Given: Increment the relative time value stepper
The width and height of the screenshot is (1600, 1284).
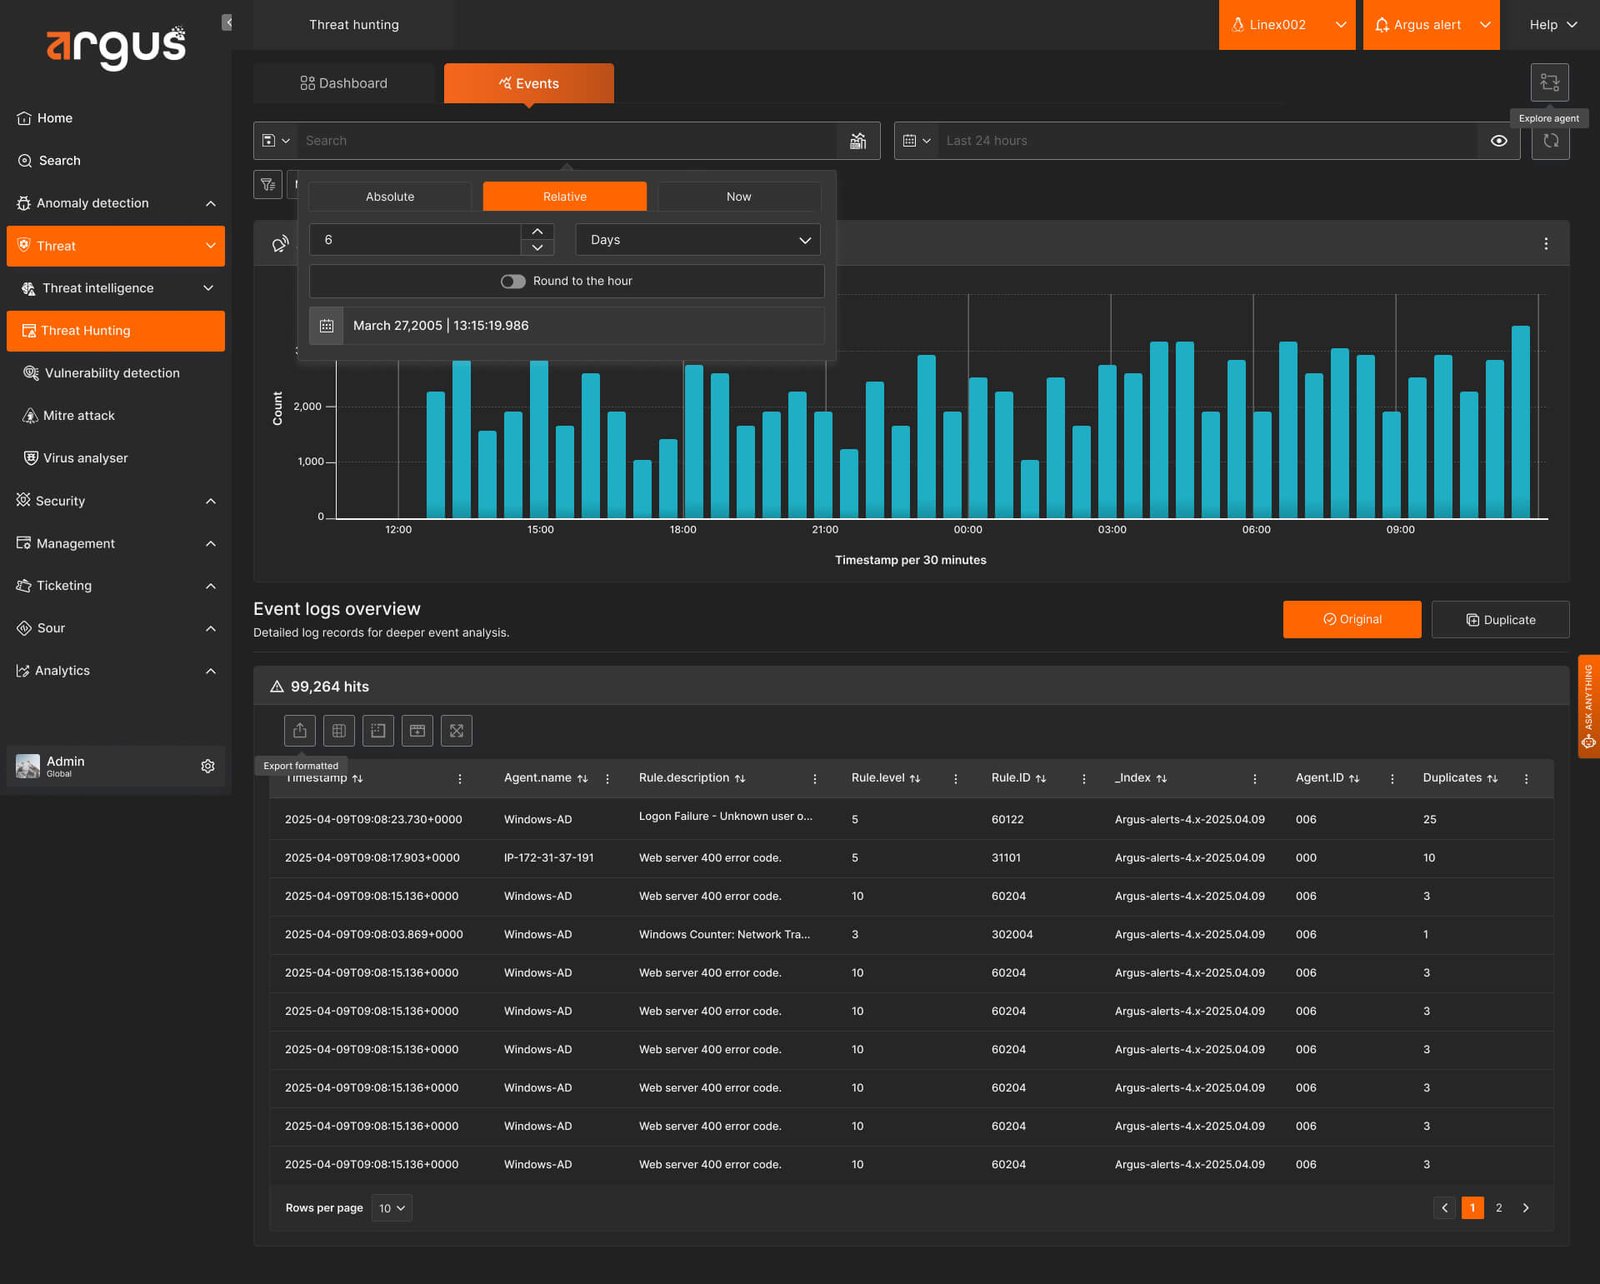Looking at the screenshot, I should [537, 232].
